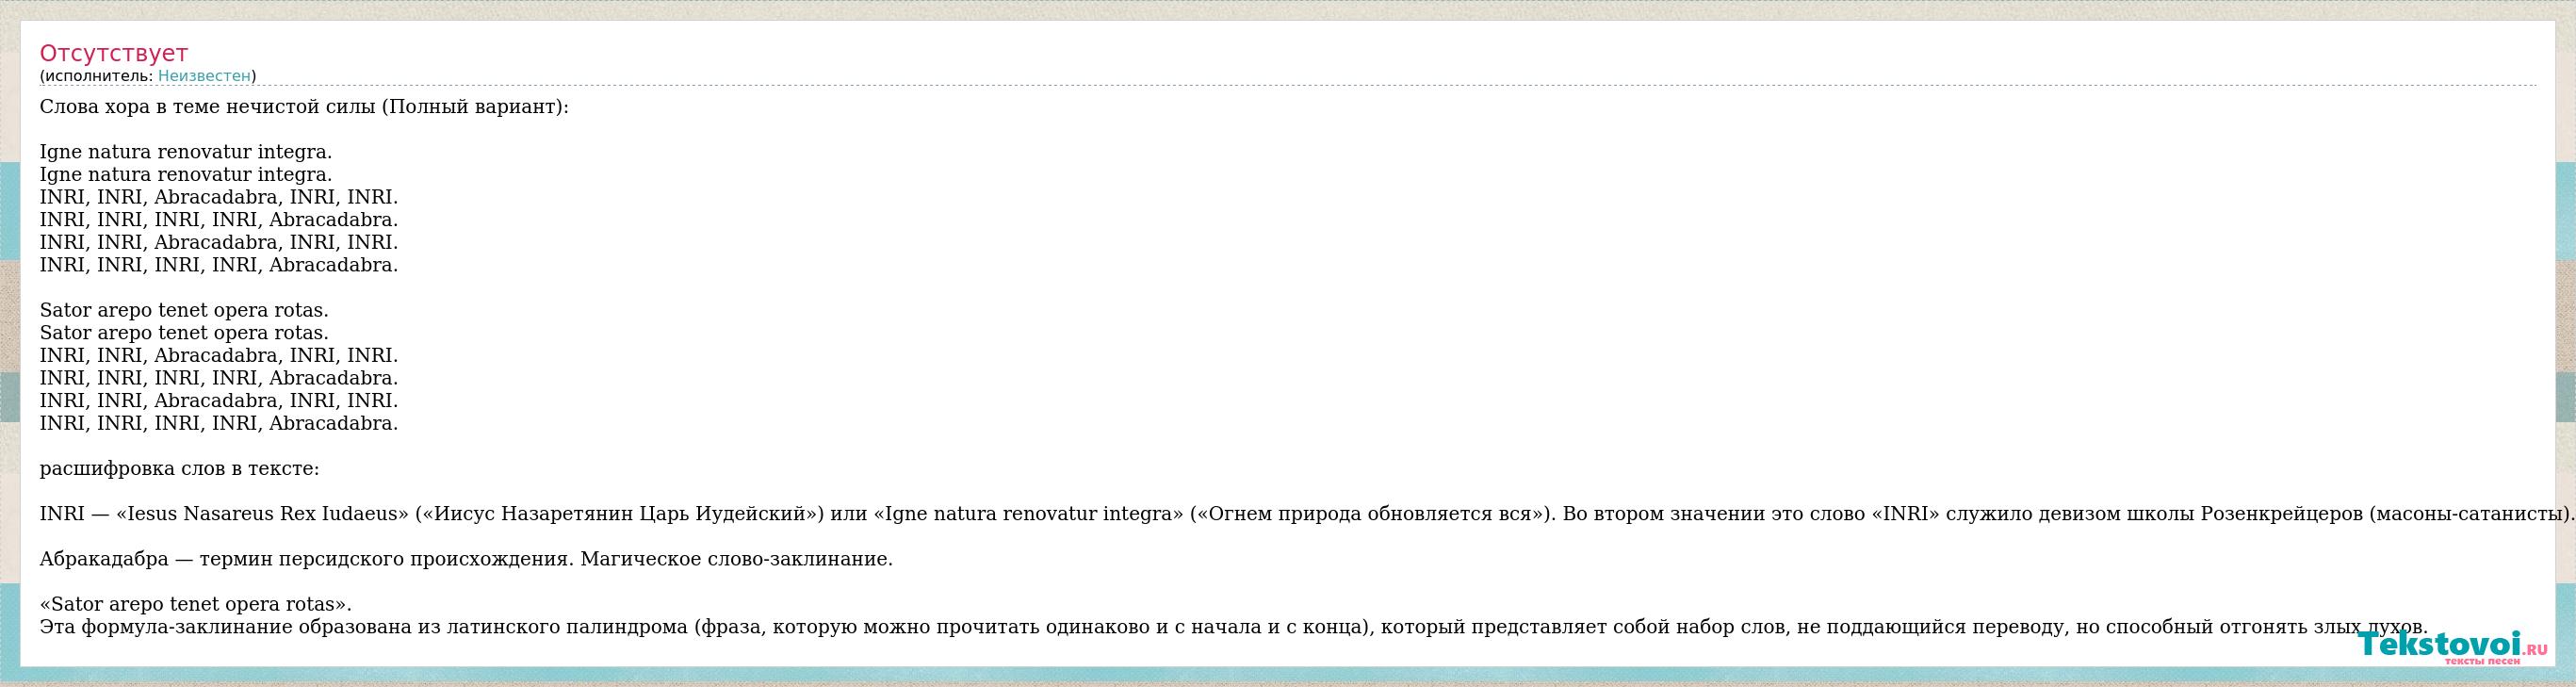The image size is (2576, 687).
Task: Click the paragraph starting 'INRI — «Iesus Nasareus'
Action: pyautogui.click(x=1307, y=514)
